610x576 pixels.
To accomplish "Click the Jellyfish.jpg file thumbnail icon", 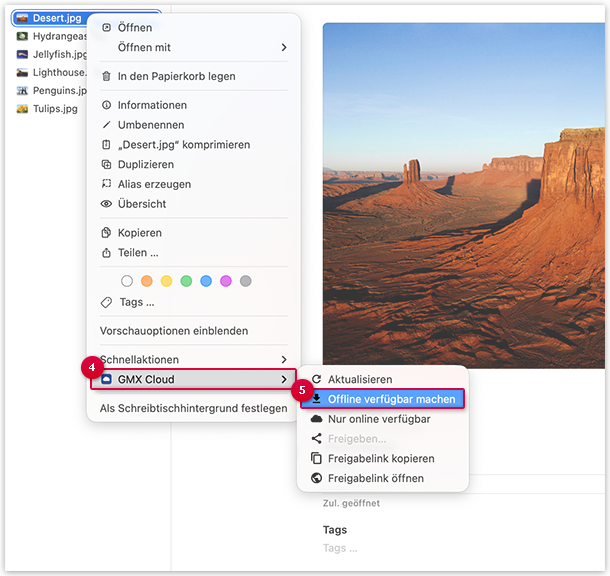I will [22, 54].
